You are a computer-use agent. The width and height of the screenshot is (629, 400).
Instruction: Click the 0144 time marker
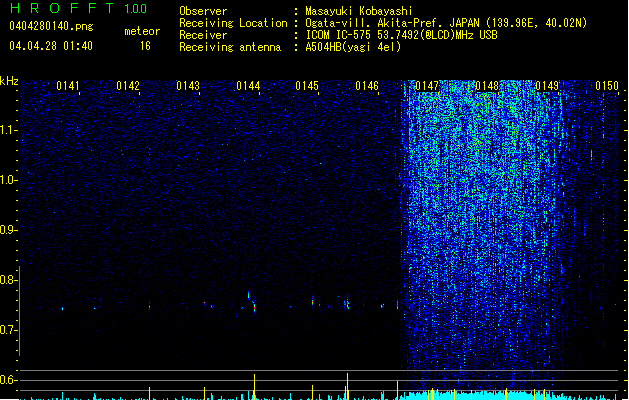click(248, 86)
